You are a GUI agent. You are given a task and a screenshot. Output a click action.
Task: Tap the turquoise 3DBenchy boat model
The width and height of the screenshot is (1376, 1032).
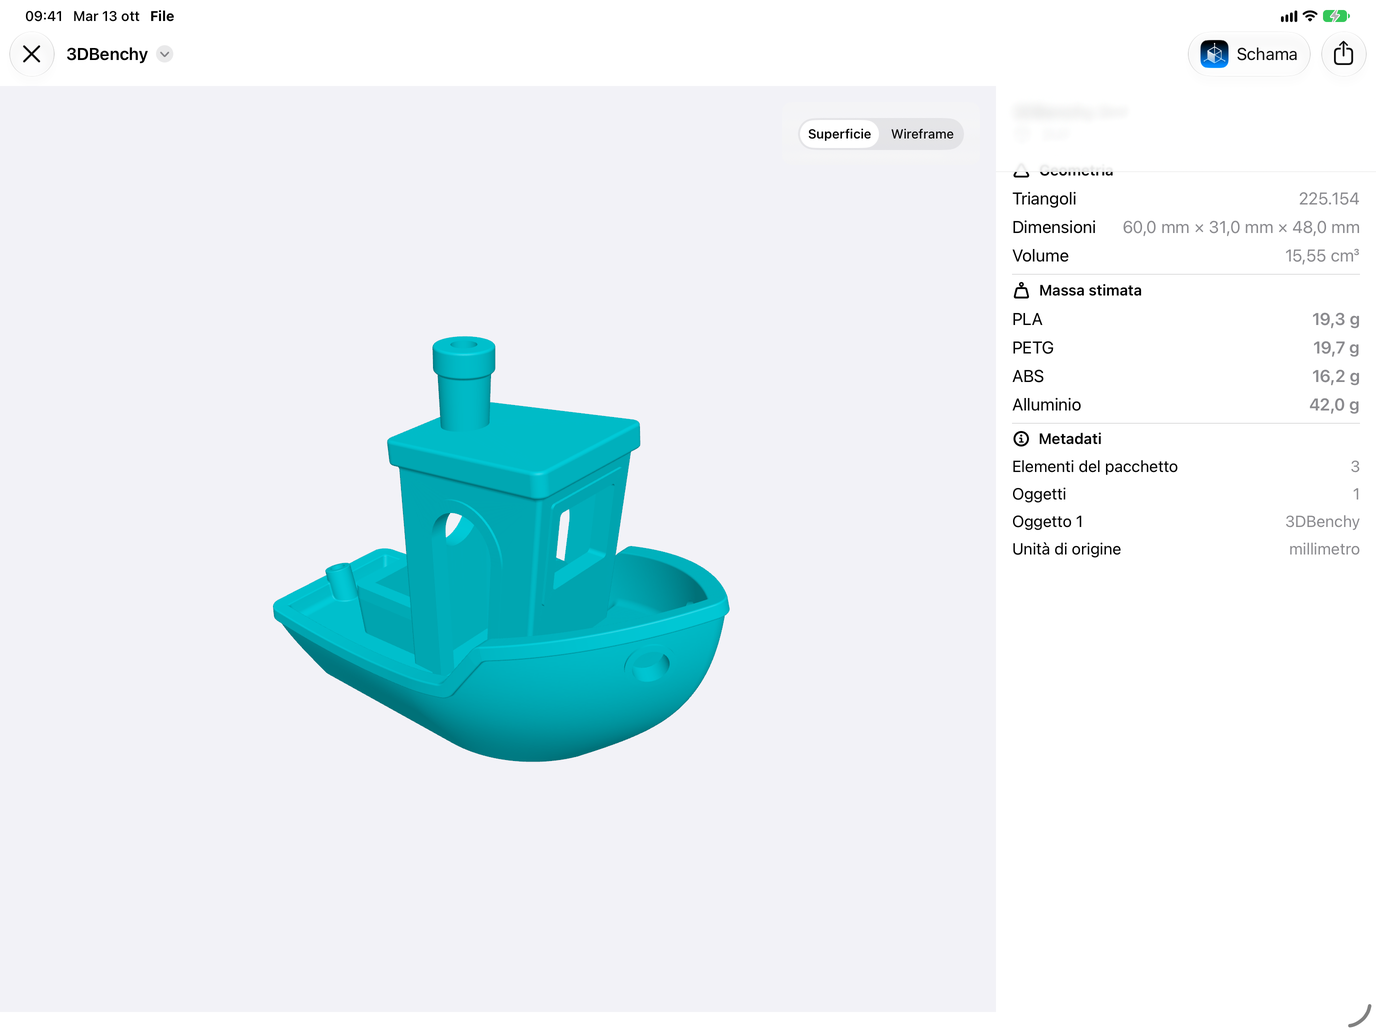(502, 550)
